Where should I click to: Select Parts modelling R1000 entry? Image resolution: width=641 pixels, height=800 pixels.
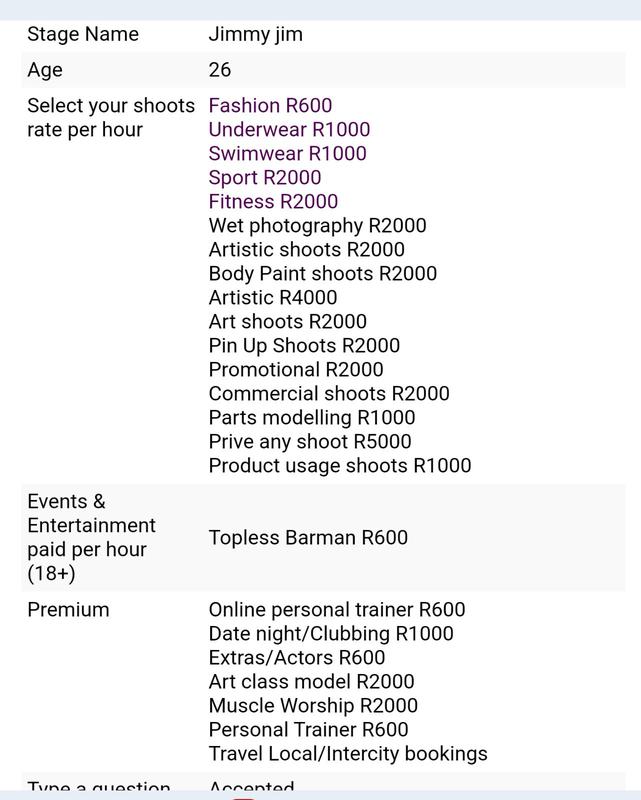coord(311,418)
